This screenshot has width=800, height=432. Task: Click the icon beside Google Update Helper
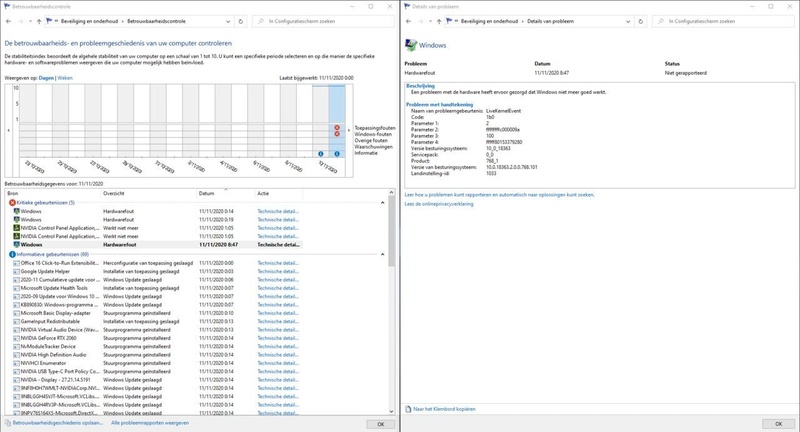[x=16, y=271]
